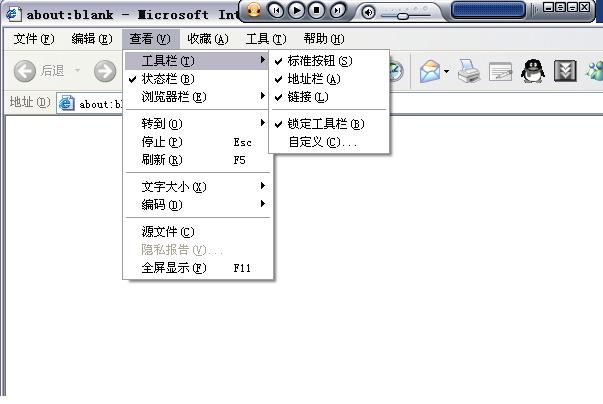Uncheck 链接(L) toolbar option
The image size is (603, 404).
pos(329,97)
